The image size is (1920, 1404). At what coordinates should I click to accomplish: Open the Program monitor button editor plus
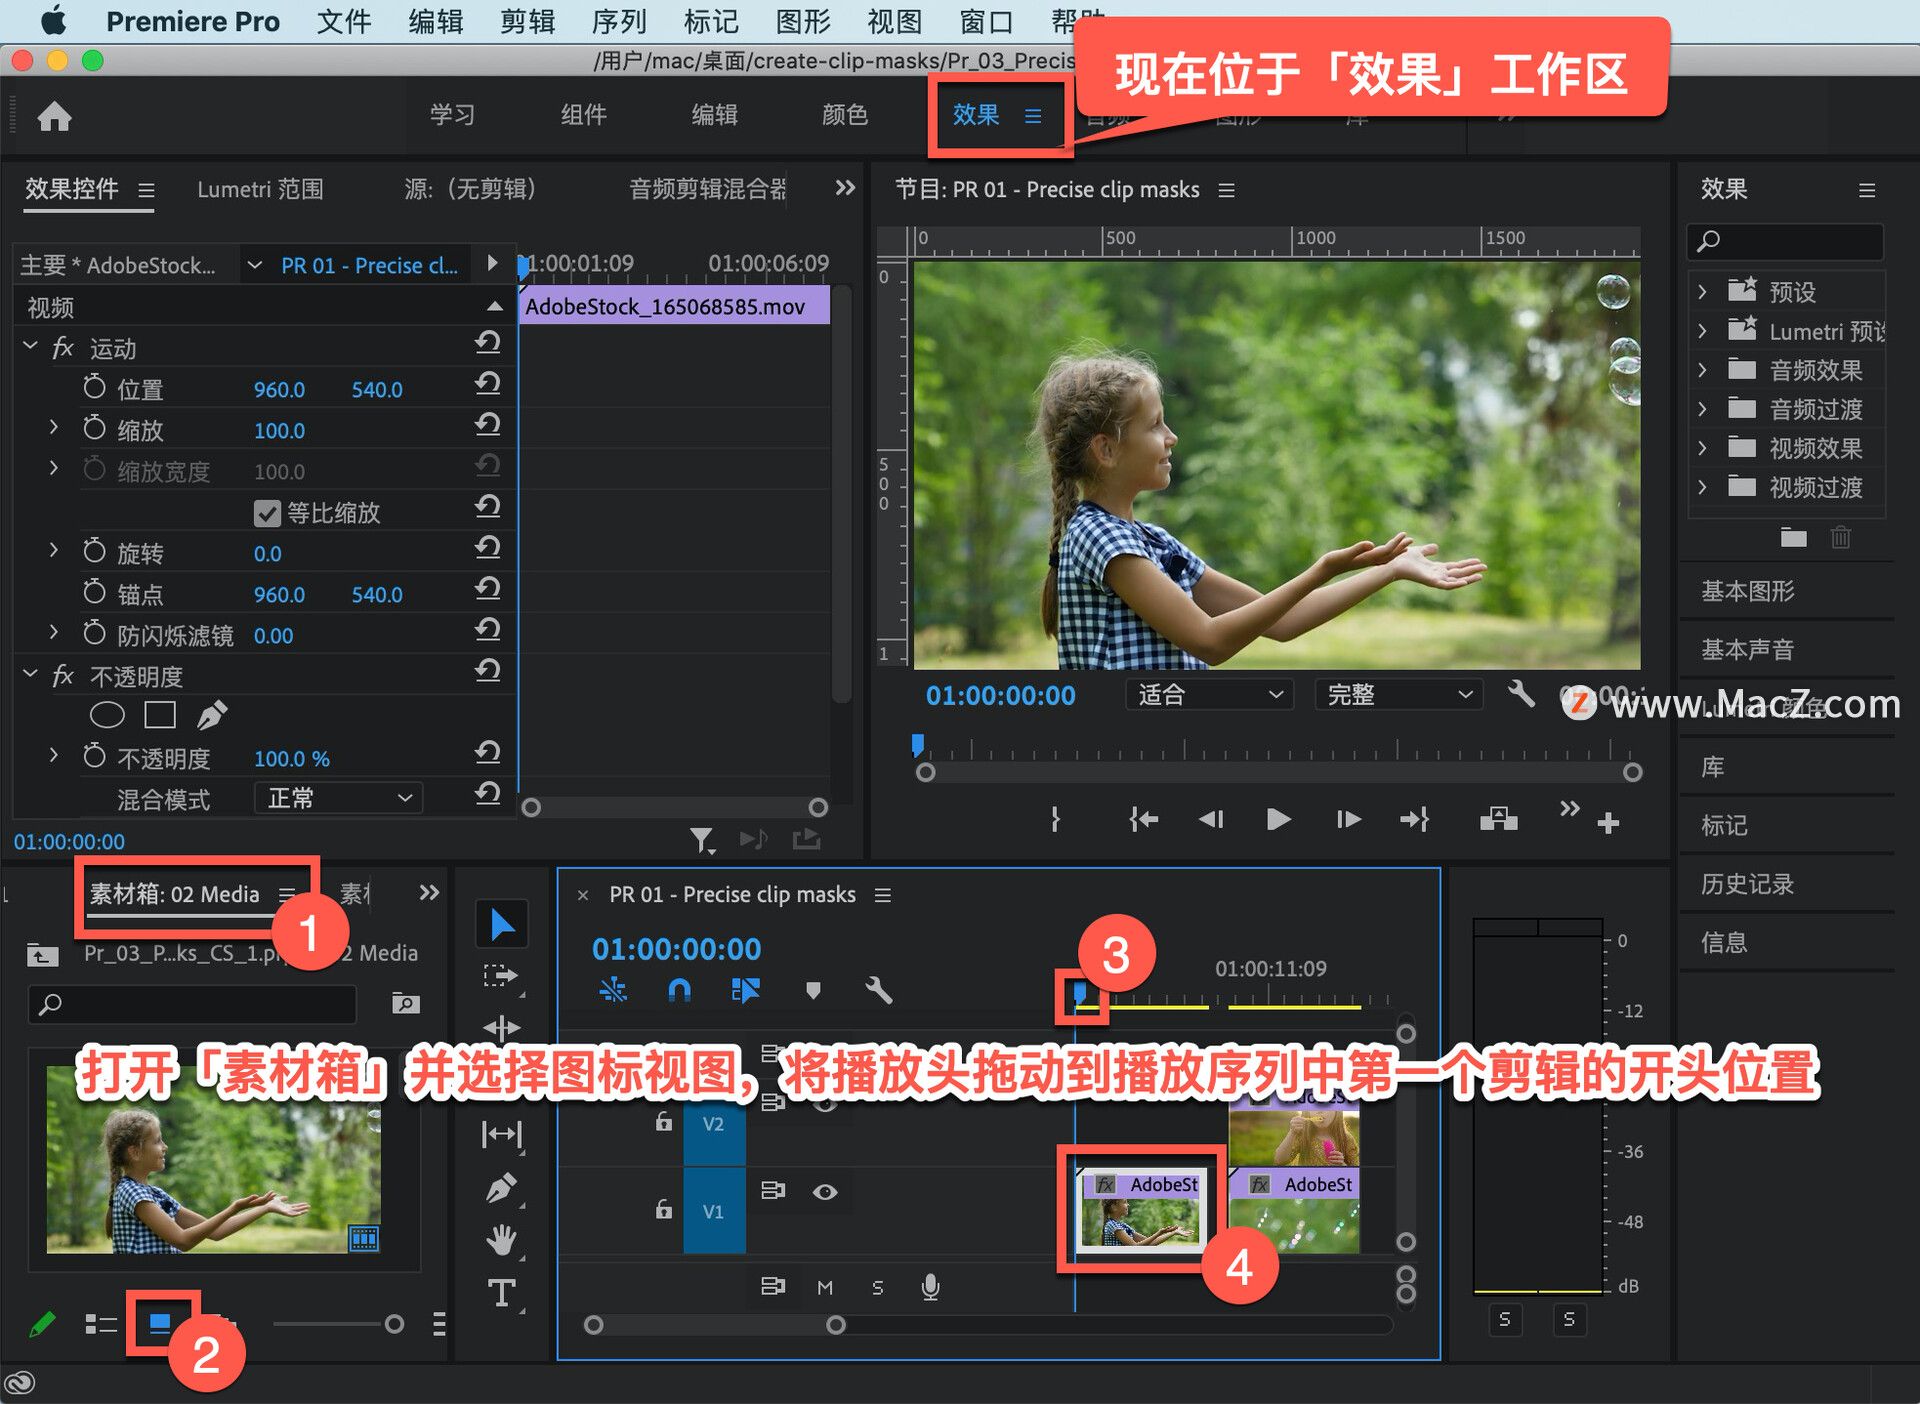(1608, 823)
